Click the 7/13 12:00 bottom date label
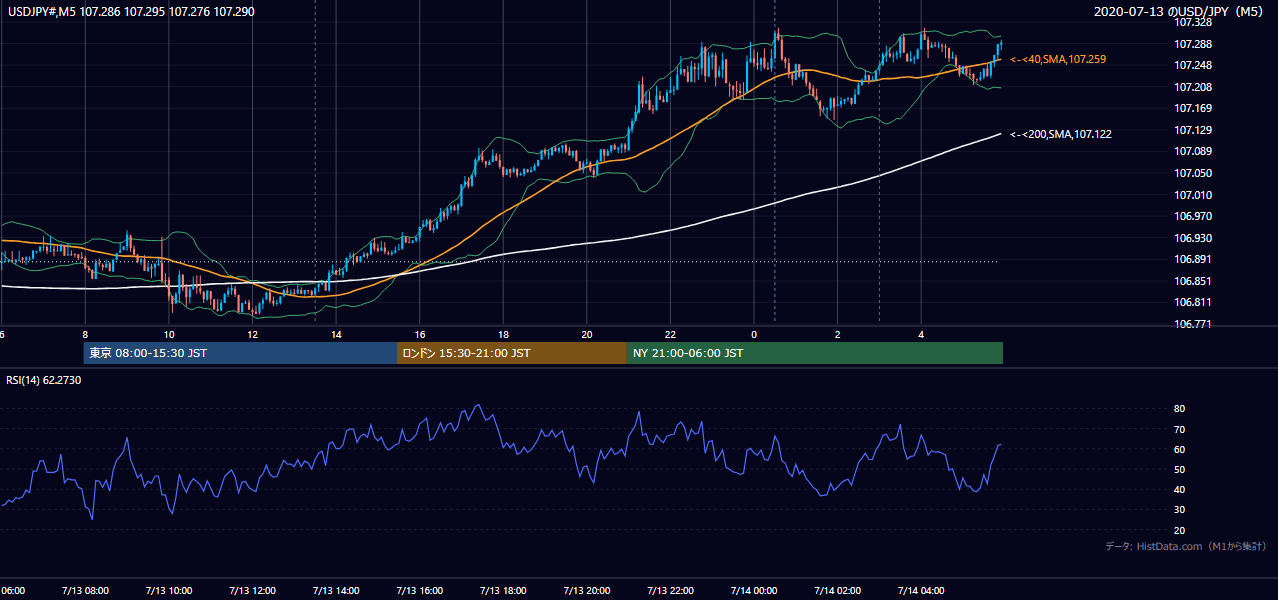Screen dimensions: 1278x600 point(252,590)
